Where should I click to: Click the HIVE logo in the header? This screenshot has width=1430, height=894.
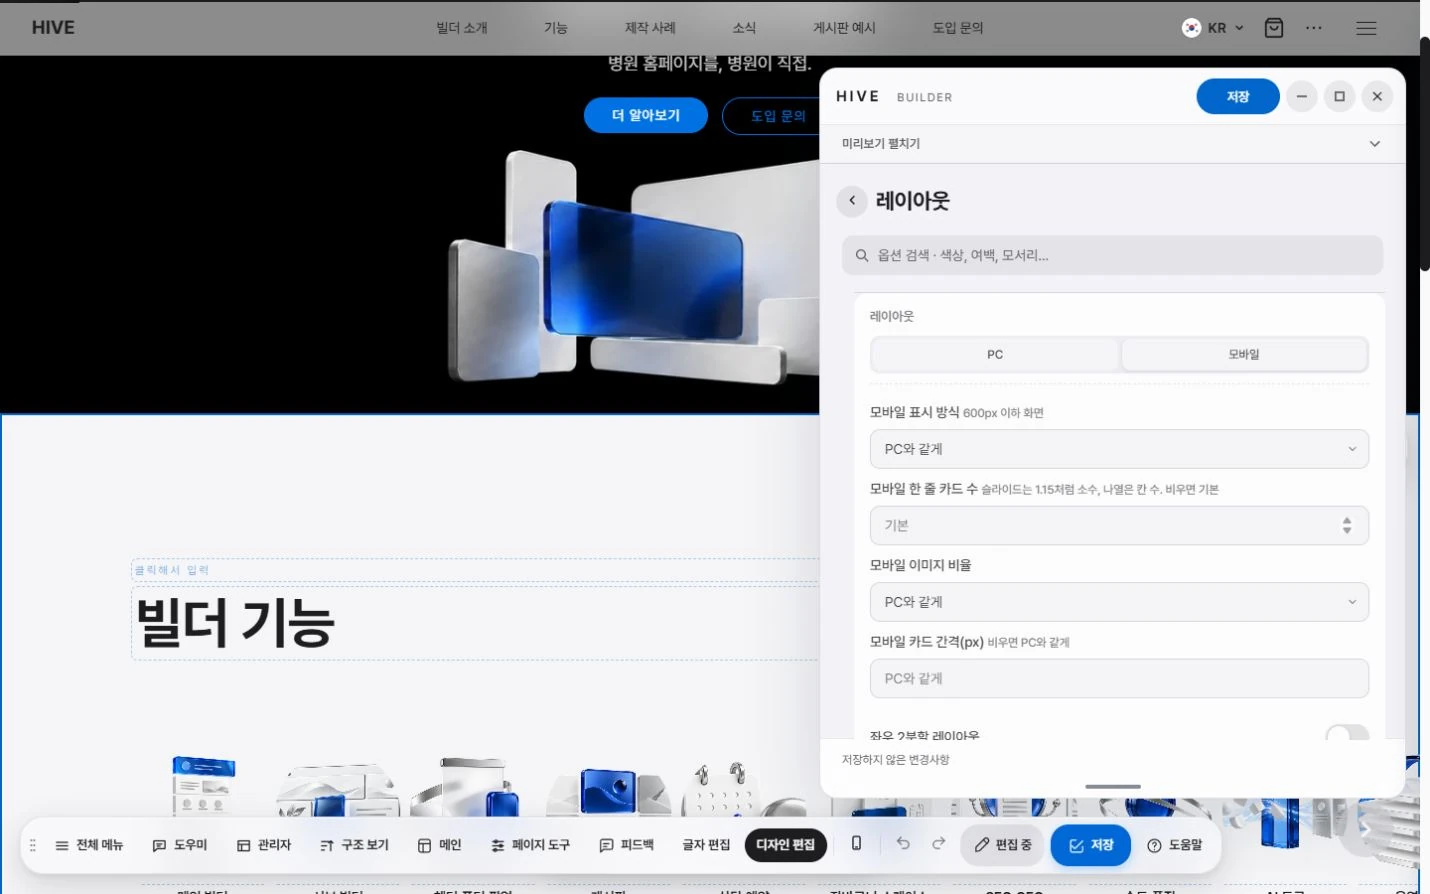click(x=53, y=28)
